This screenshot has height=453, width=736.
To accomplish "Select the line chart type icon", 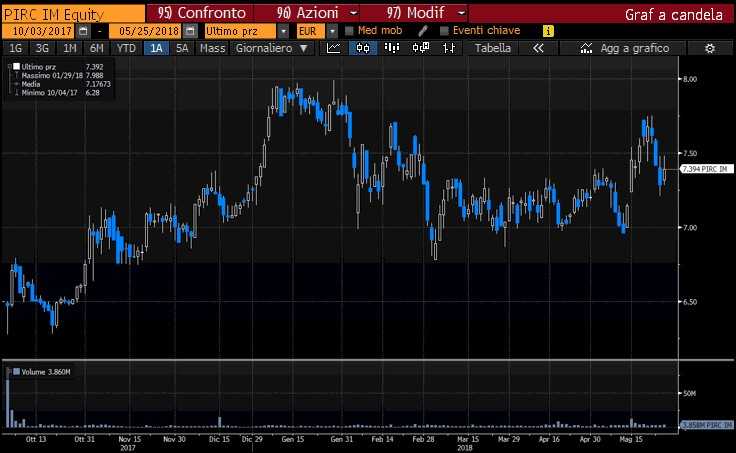I will pos(333,48).
